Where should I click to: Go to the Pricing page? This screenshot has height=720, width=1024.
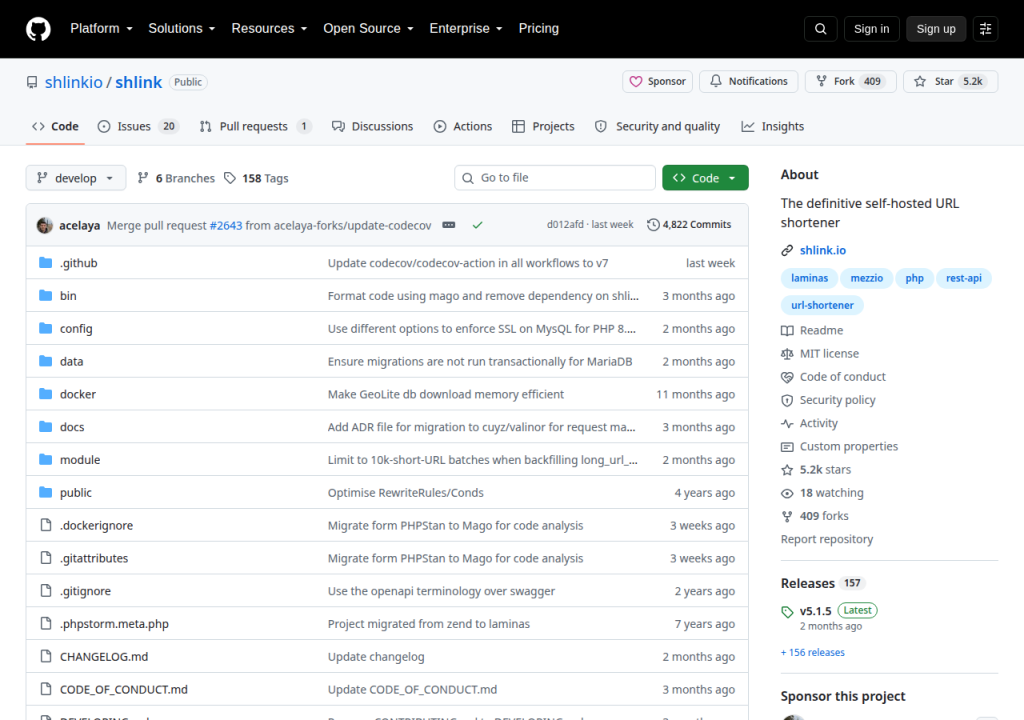[x=538, y=29]
